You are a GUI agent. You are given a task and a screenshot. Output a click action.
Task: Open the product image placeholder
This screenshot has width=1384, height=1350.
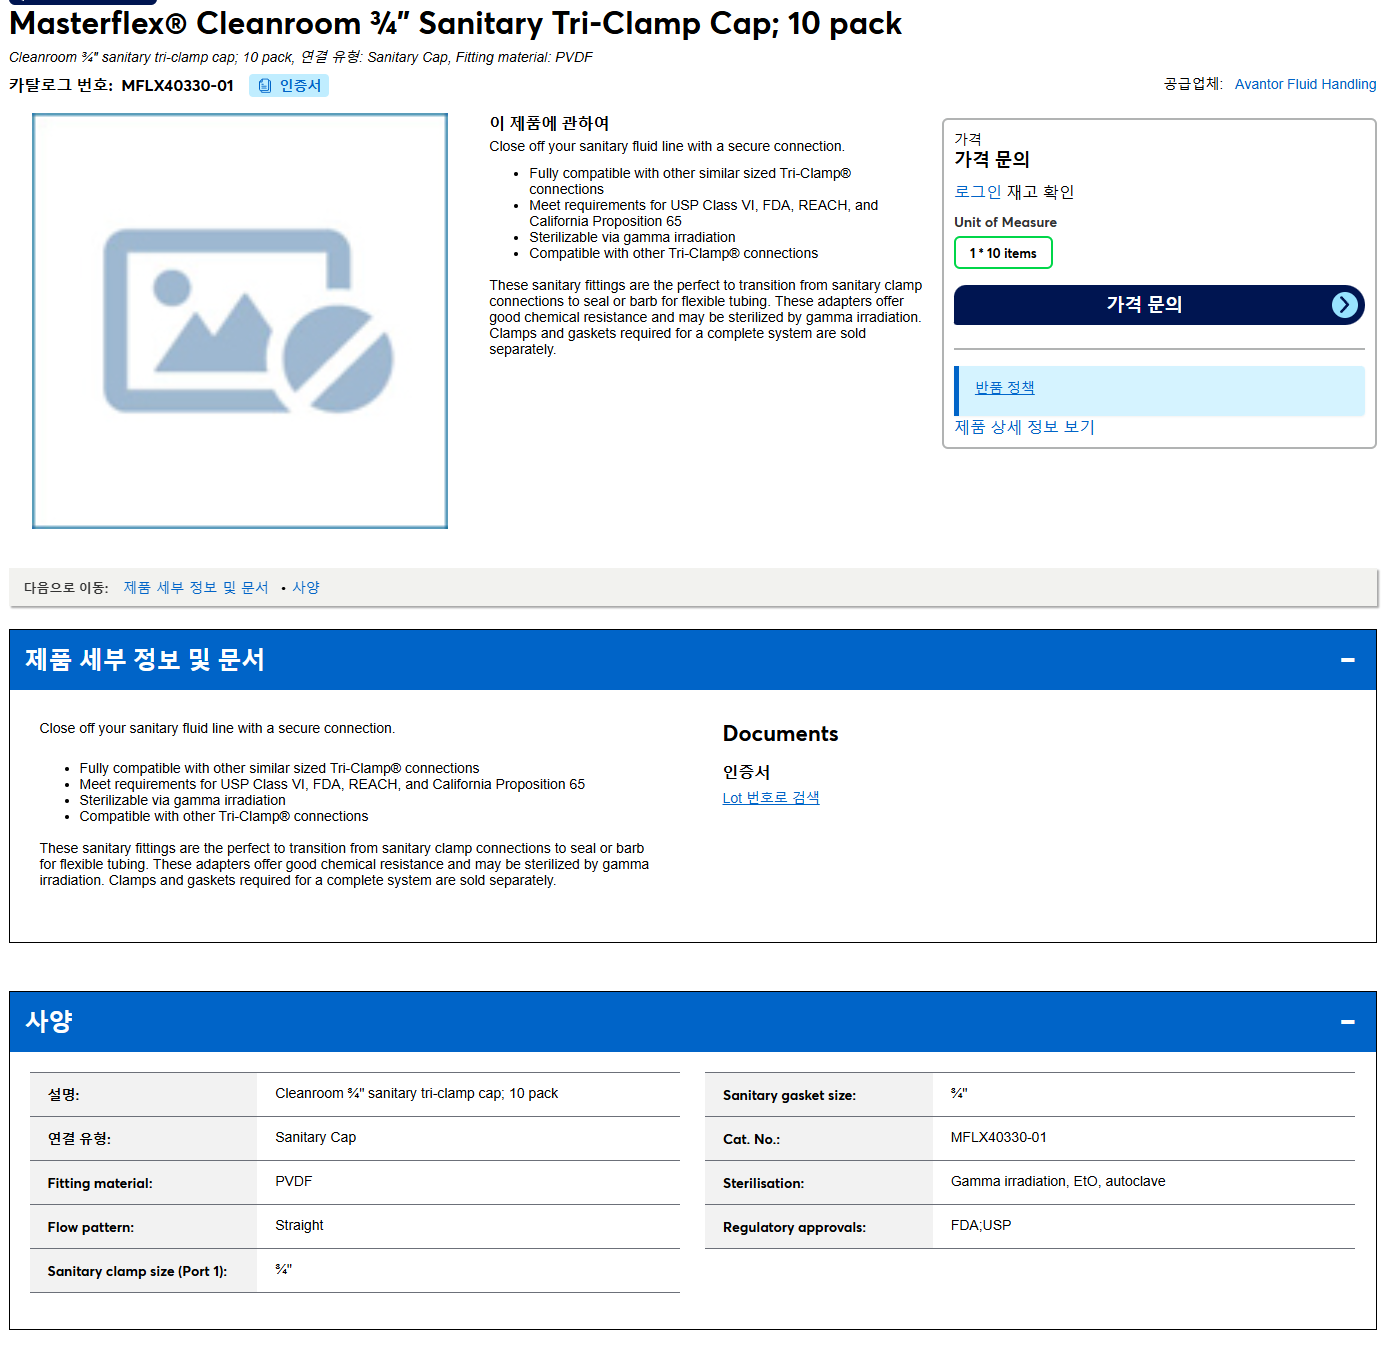[240, 321]
